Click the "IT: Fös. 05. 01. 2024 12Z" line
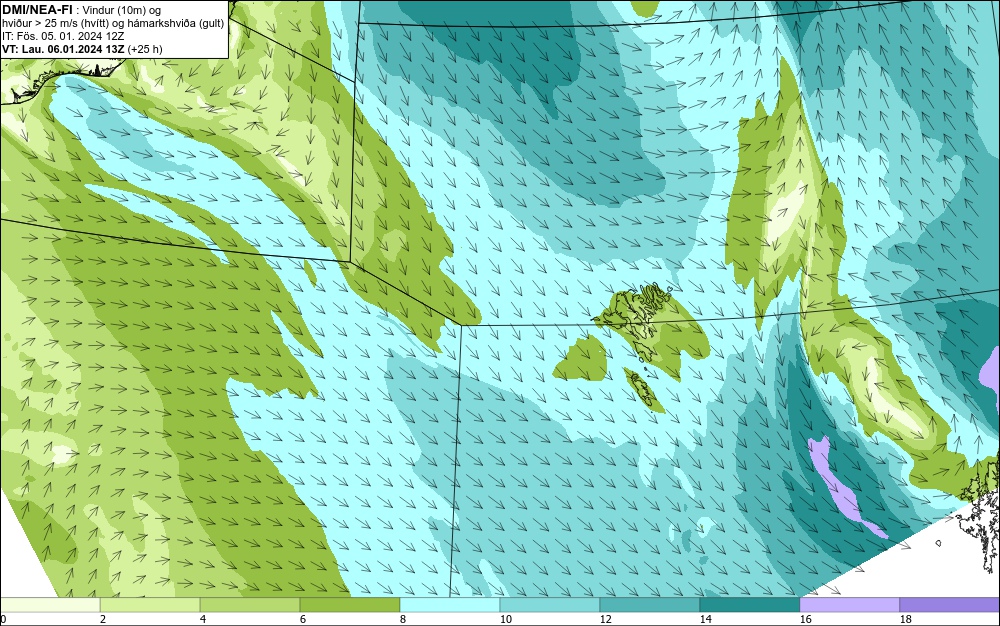 [62, 36]
